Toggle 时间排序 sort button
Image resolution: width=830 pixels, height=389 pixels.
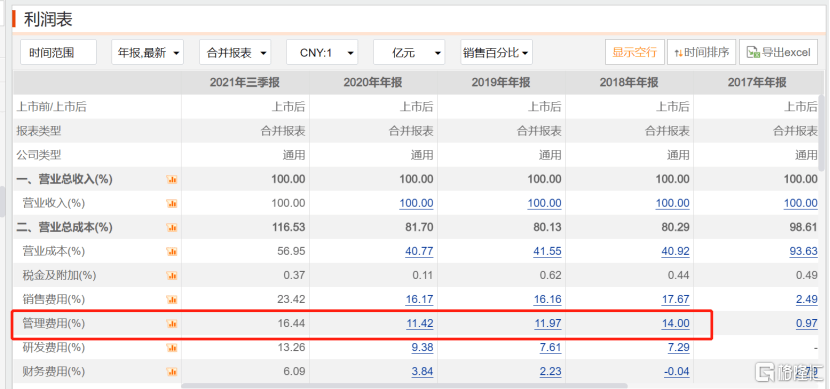pos(701,52)
